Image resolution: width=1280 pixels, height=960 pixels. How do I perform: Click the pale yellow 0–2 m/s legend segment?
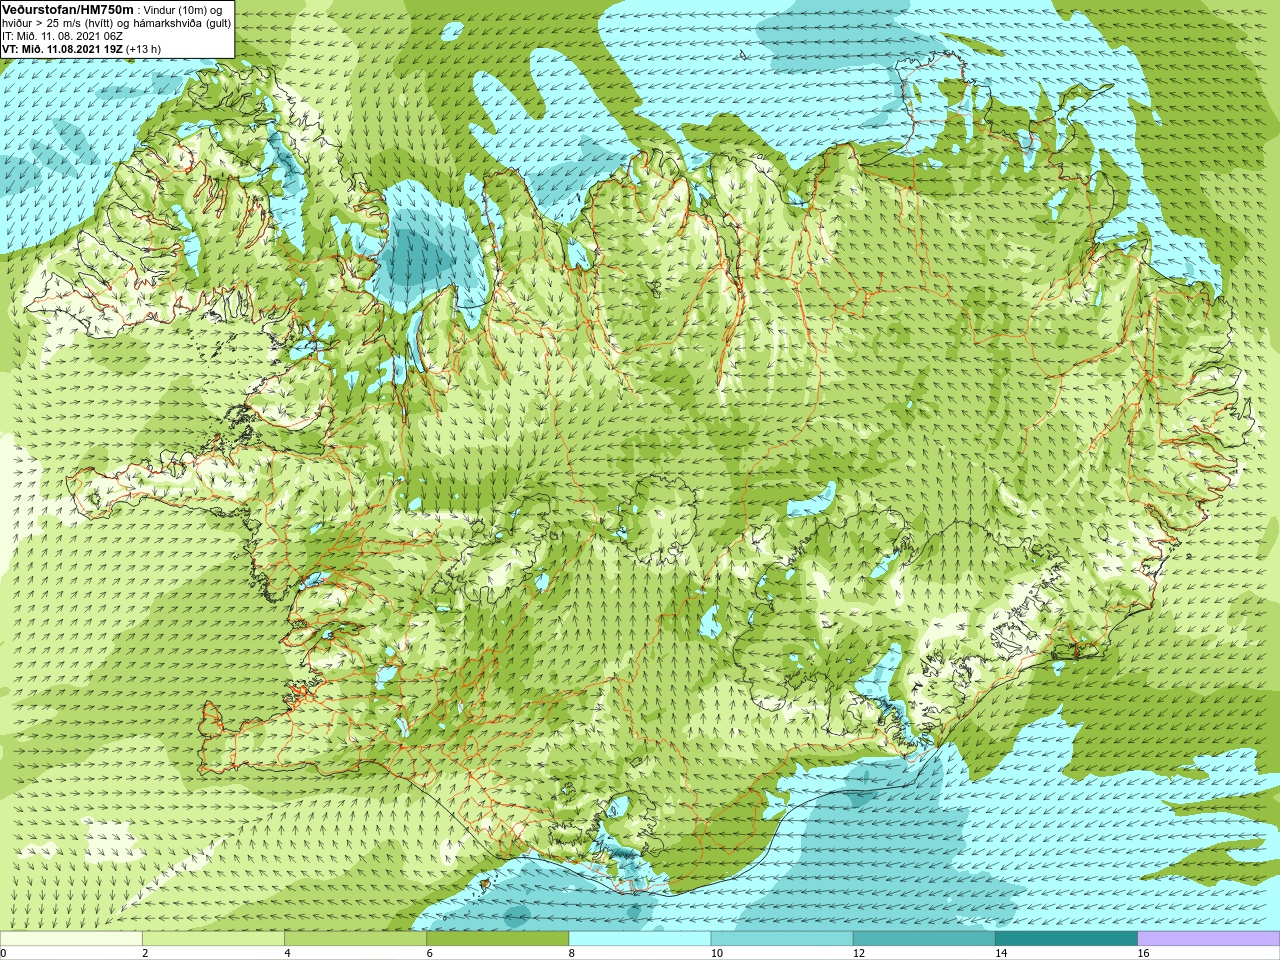[x=71, y=939]
